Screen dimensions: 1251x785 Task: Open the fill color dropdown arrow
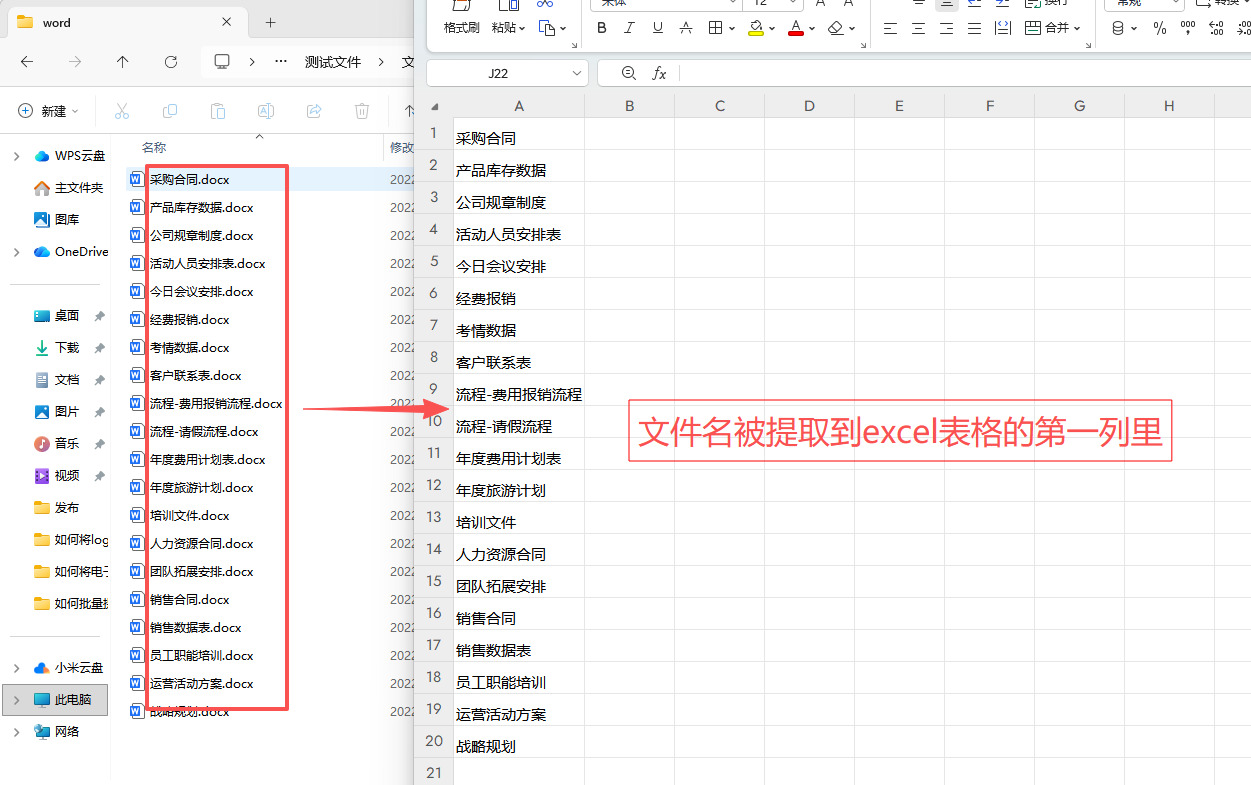[773, 29]
